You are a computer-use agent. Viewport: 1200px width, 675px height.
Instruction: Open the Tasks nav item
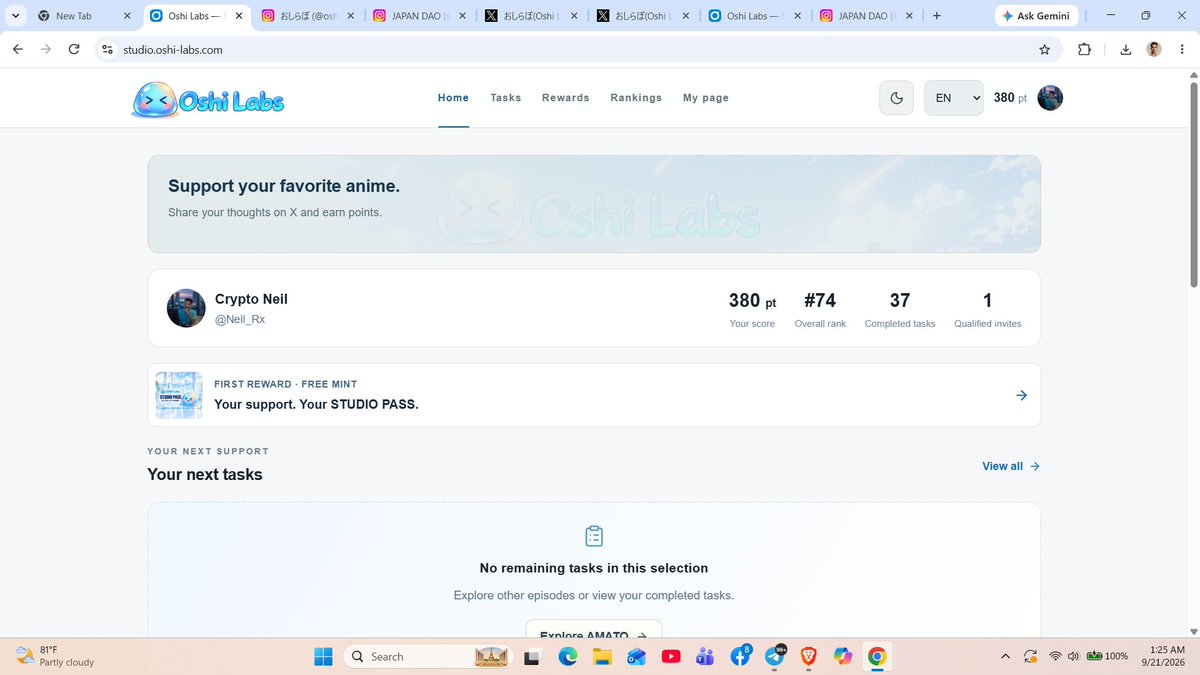[x=506, y=98]
